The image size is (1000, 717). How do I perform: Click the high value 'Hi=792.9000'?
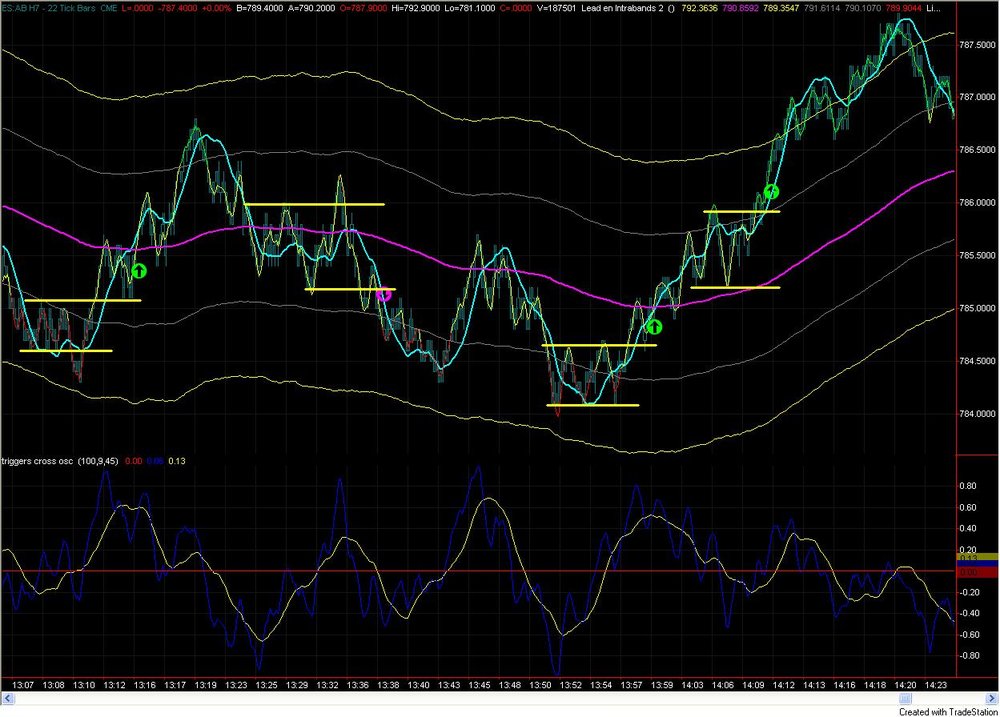(x=417, y=8)
